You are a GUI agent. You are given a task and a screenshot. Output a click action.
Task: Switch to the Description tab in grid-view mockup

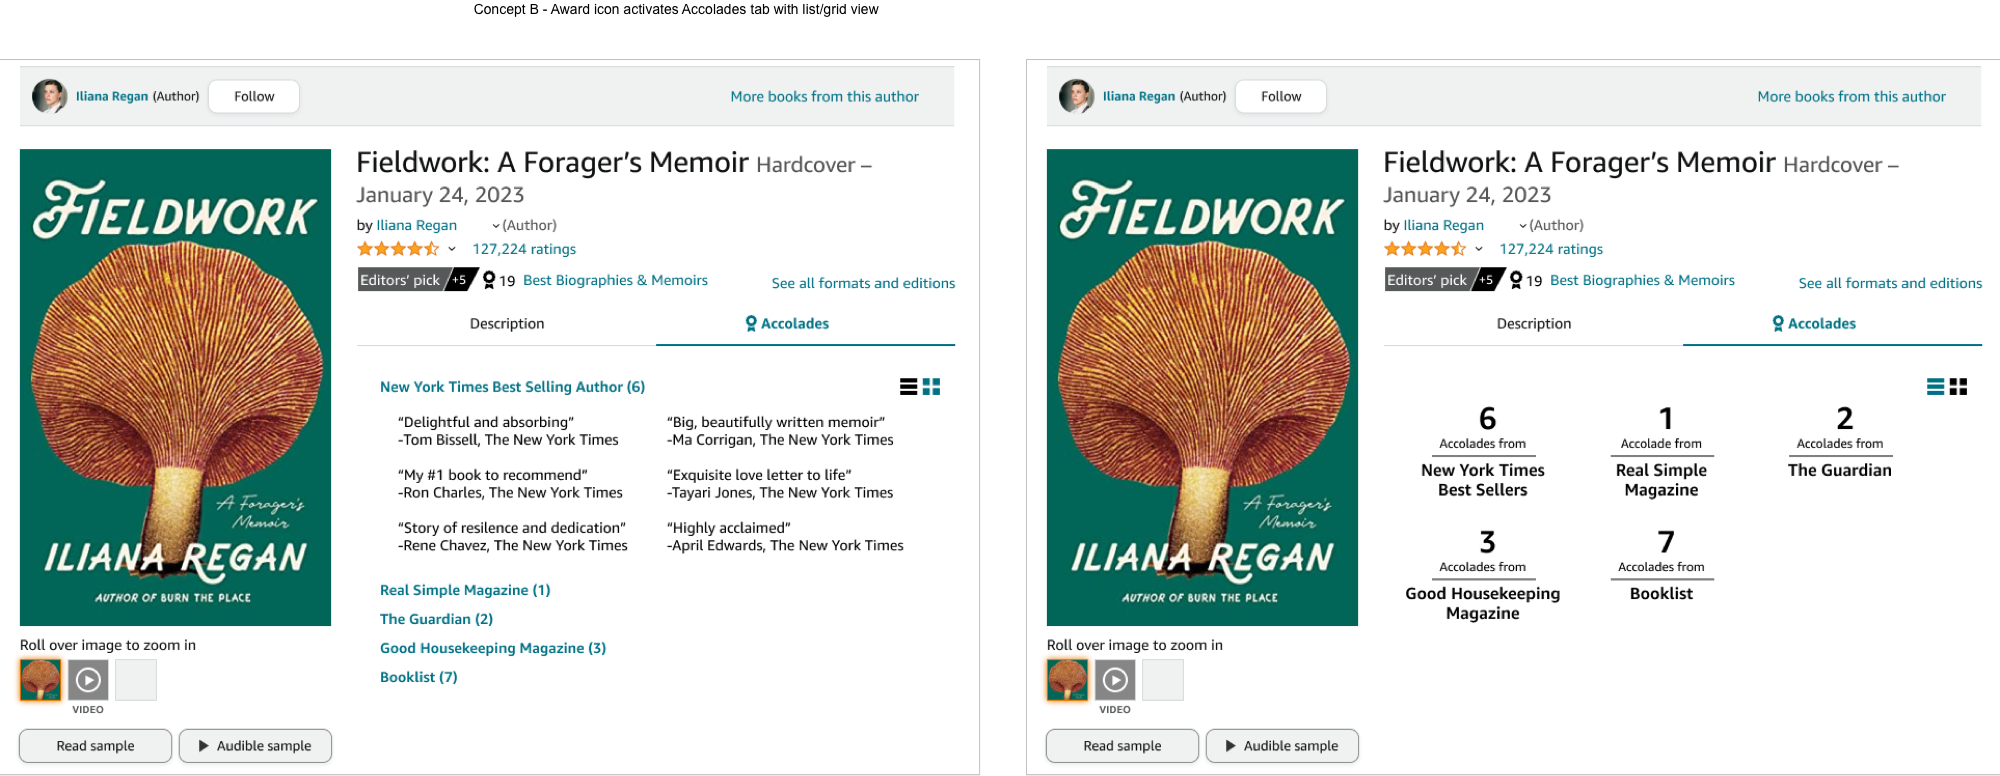point(1534,324)
